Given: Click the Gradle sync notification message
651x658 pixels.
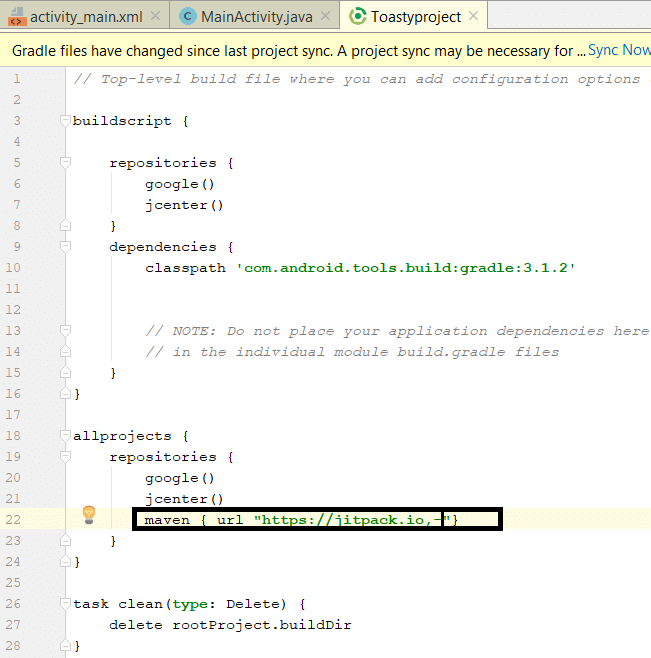Looking at the screenshot, I should [x=298, y=51].
